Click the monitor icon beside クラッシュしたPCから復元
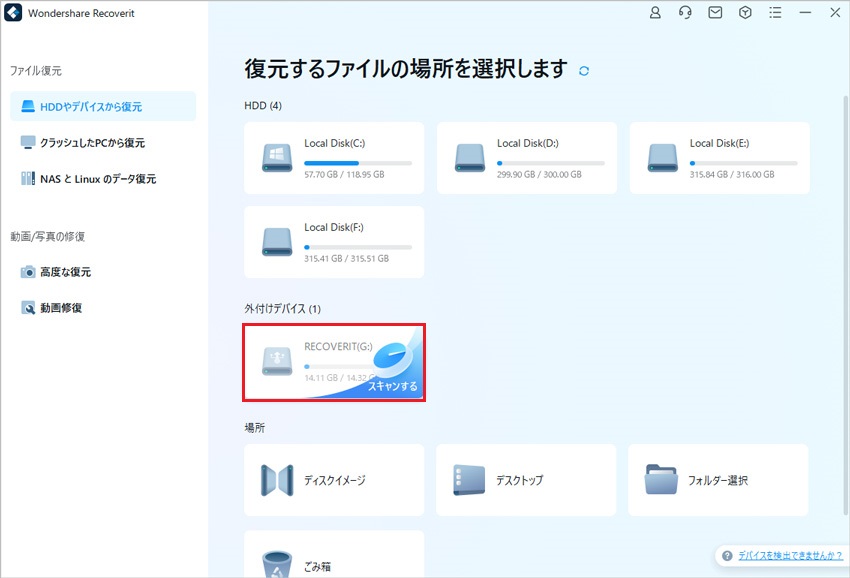Screen dimensions: 850x578 28,143
